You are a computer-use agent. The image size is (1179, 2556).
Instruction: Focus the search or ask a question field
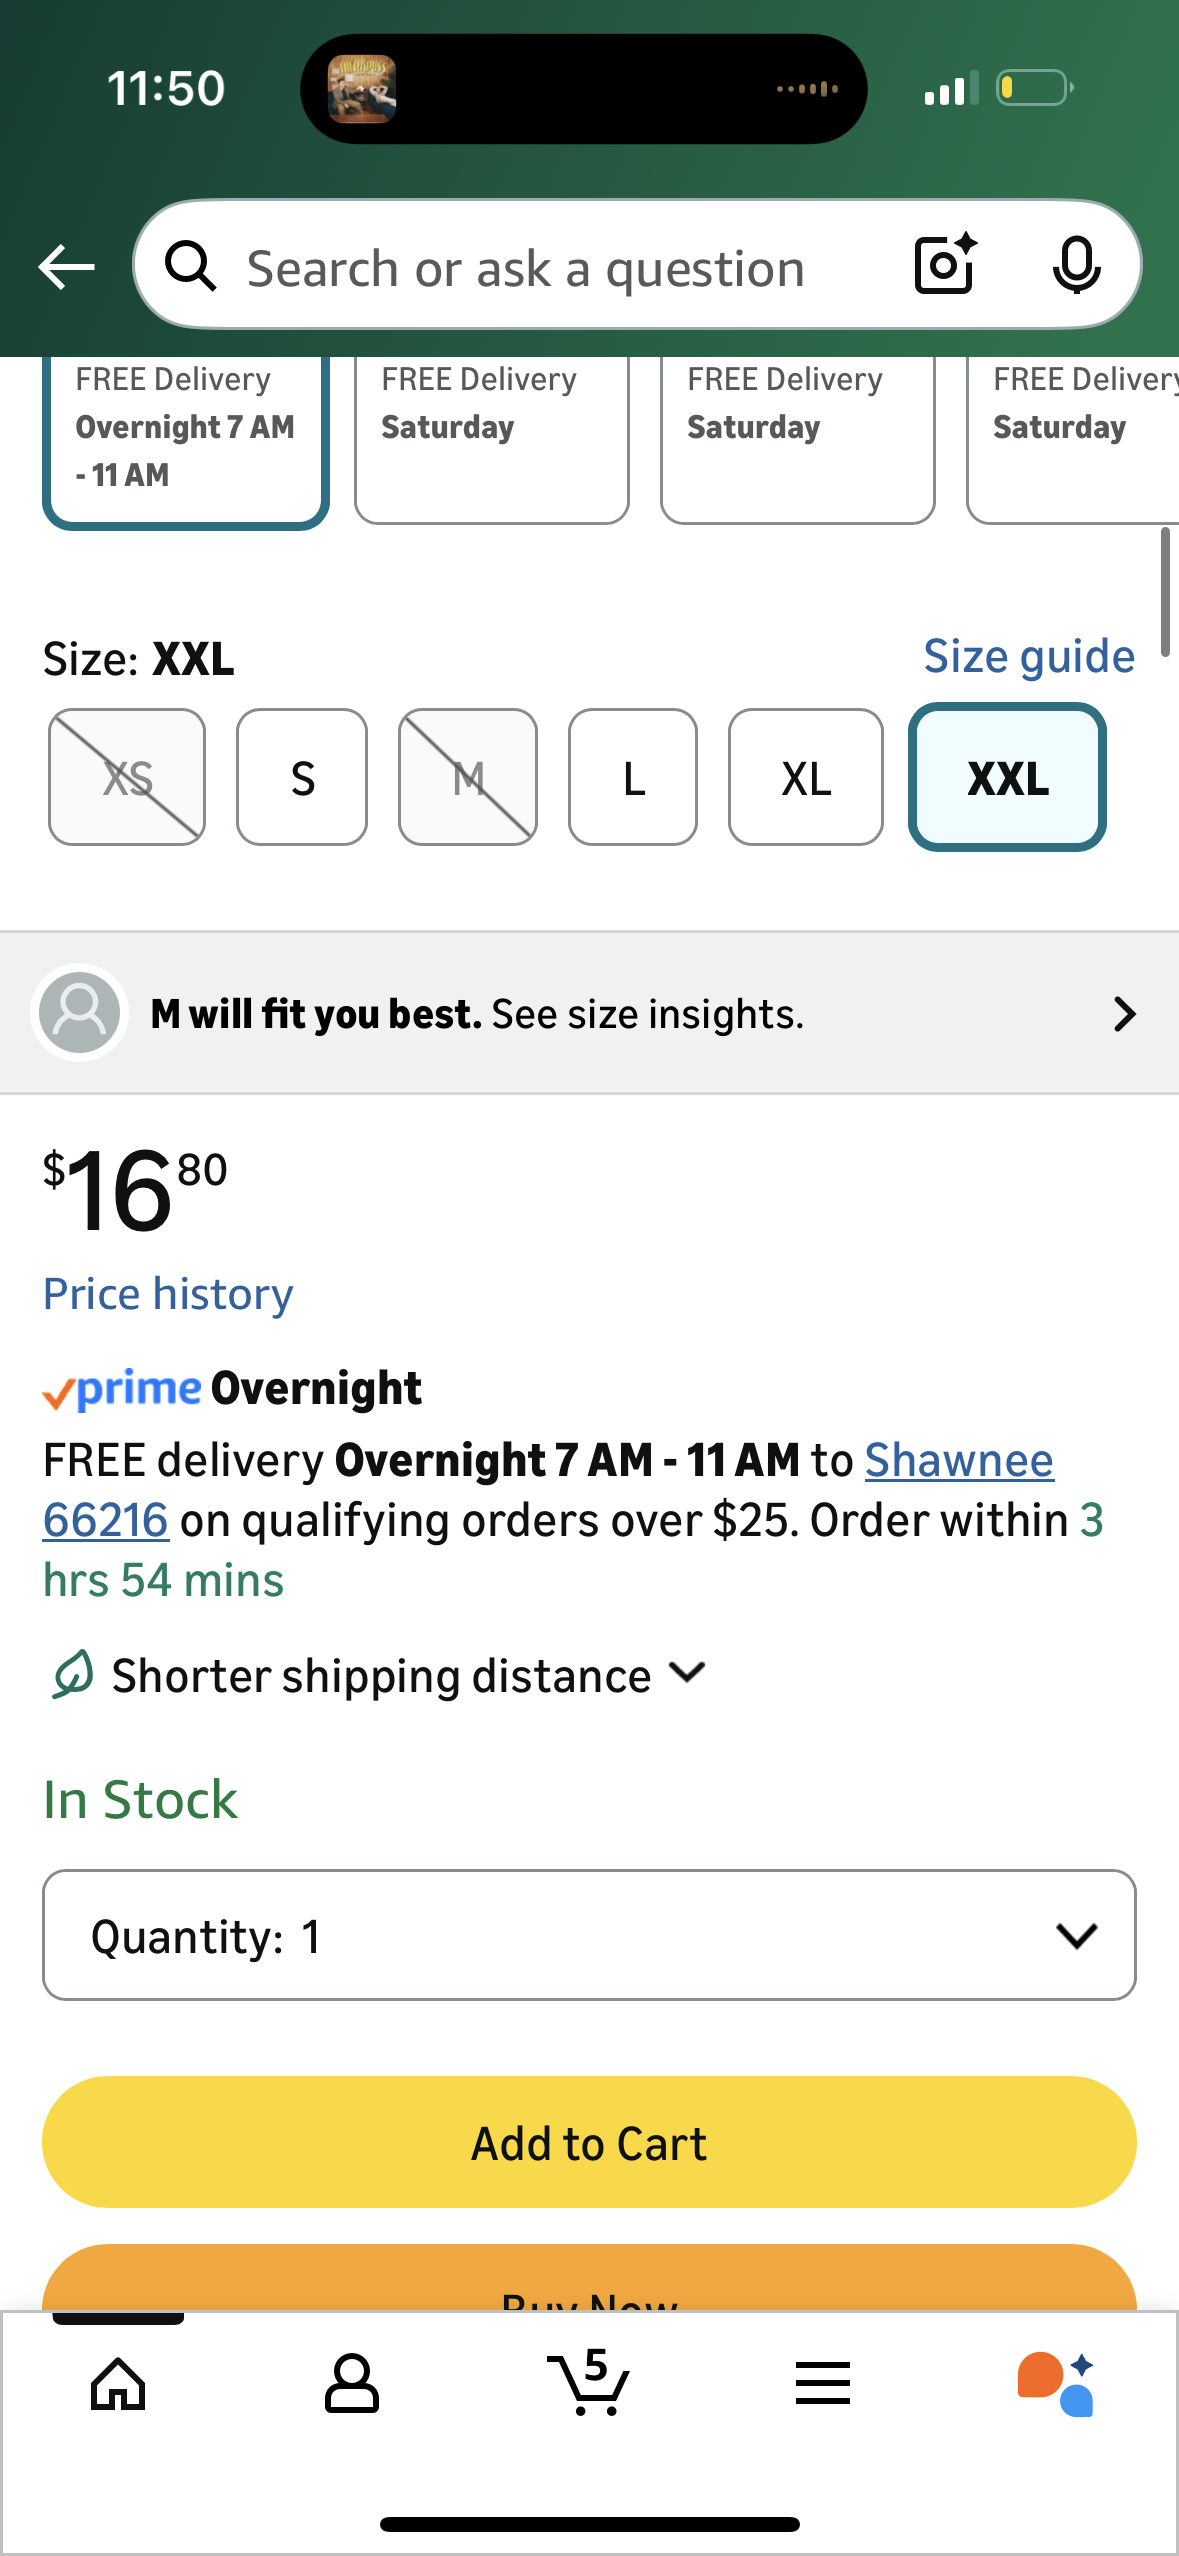click(525, 268)
